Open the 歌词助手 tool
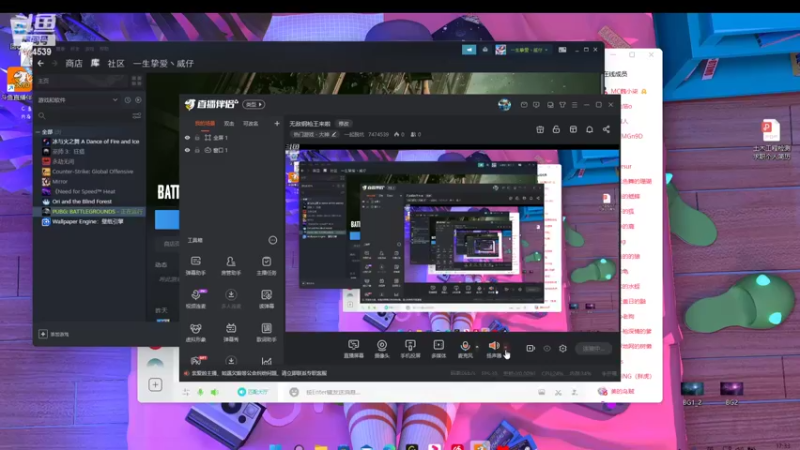The width and height of the screenshot is (800, 450). pyautogui.click(x=266, y=332)
